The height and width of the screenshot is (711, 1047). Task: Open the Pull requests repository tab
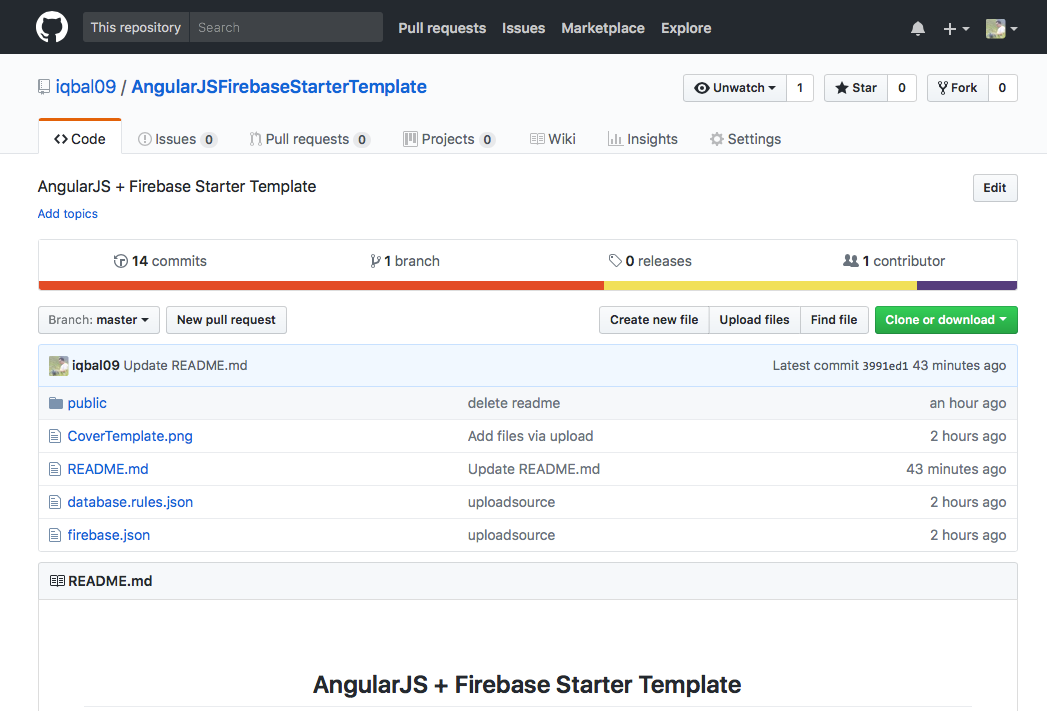click(310, 139)
